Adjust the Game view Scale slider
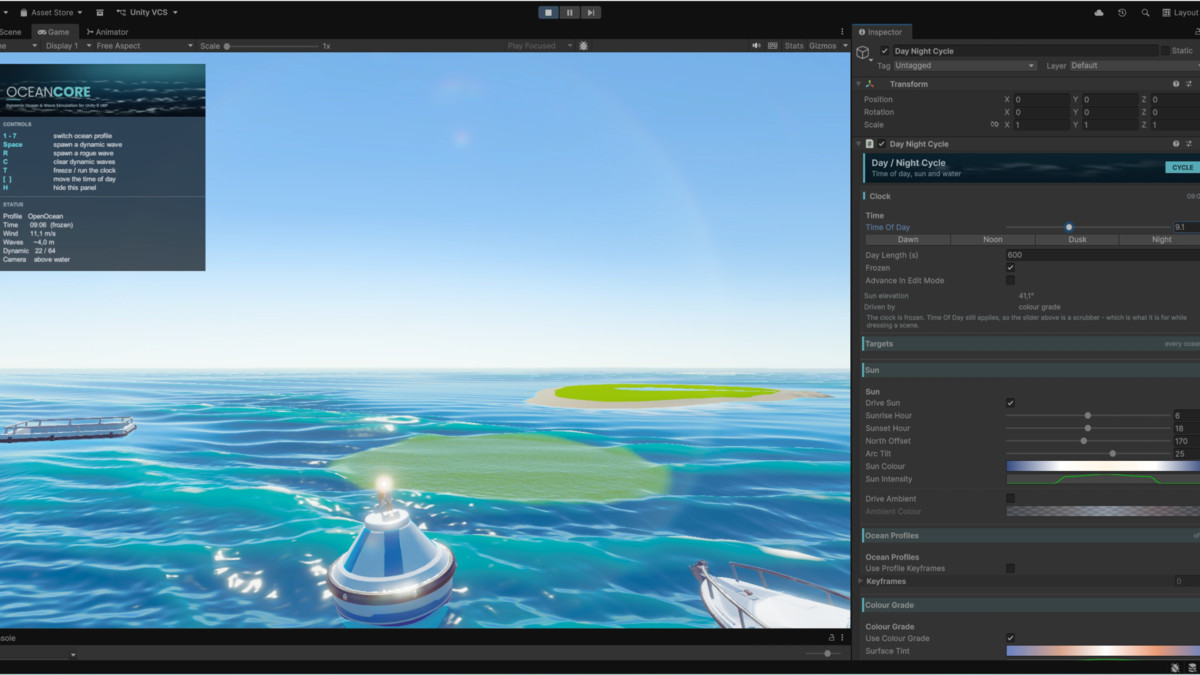 [270, 46]
